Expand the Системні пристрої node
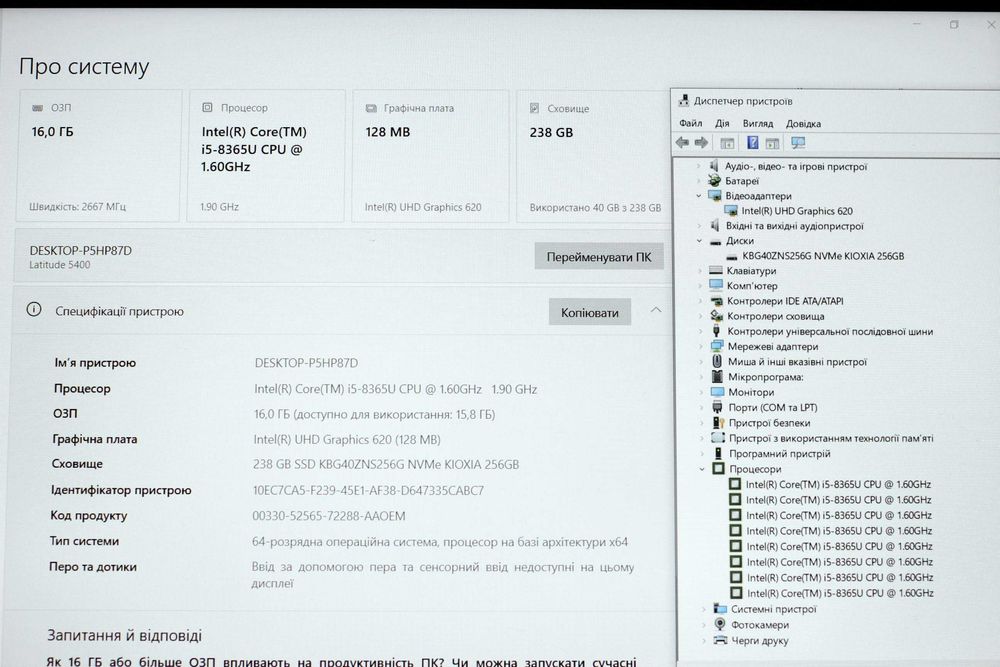This screenshot has width=1000, height=667. (703, 610)
